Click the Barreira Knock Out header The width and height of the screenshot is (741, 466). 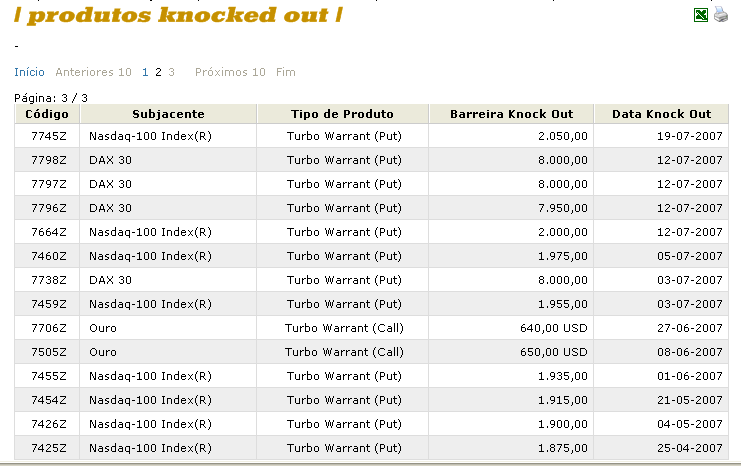coord(511,114)
